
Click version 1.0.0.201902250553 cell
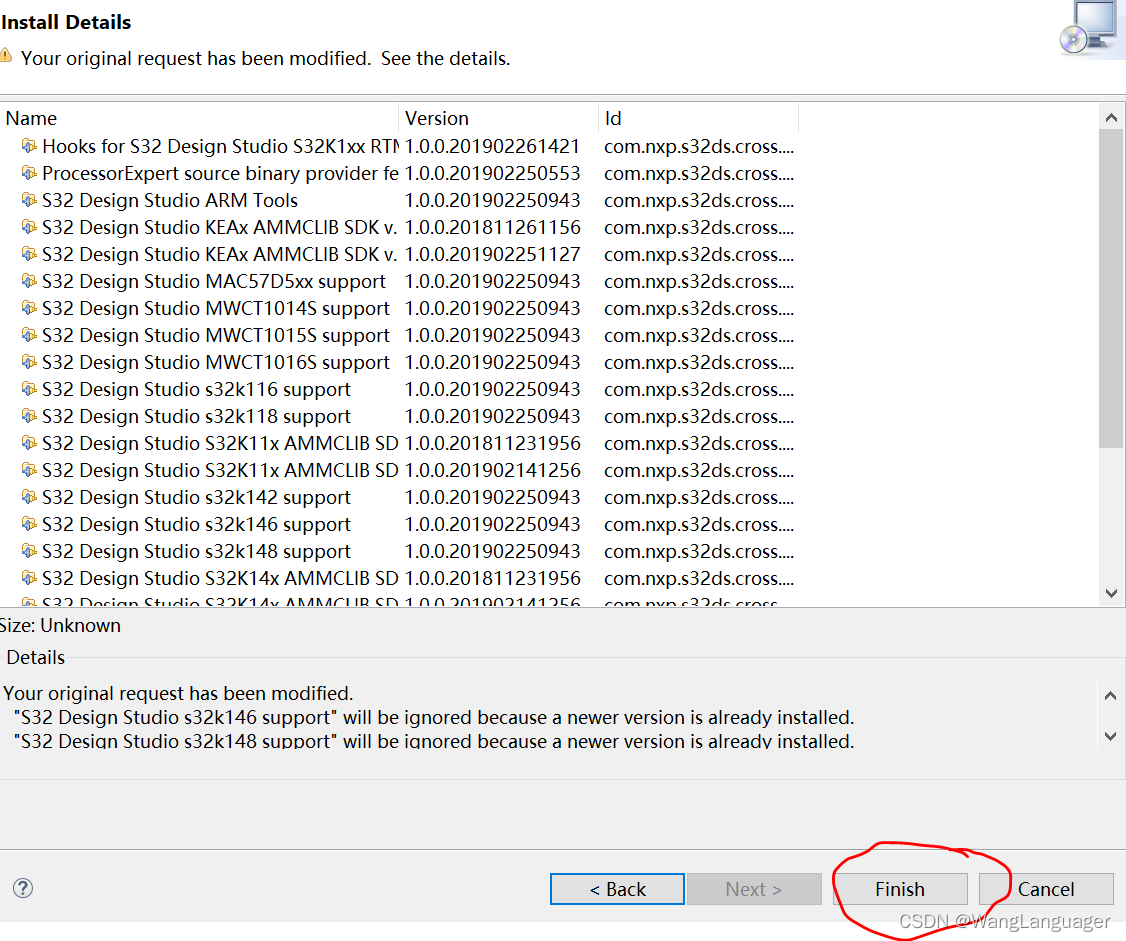tap(492, 174)
